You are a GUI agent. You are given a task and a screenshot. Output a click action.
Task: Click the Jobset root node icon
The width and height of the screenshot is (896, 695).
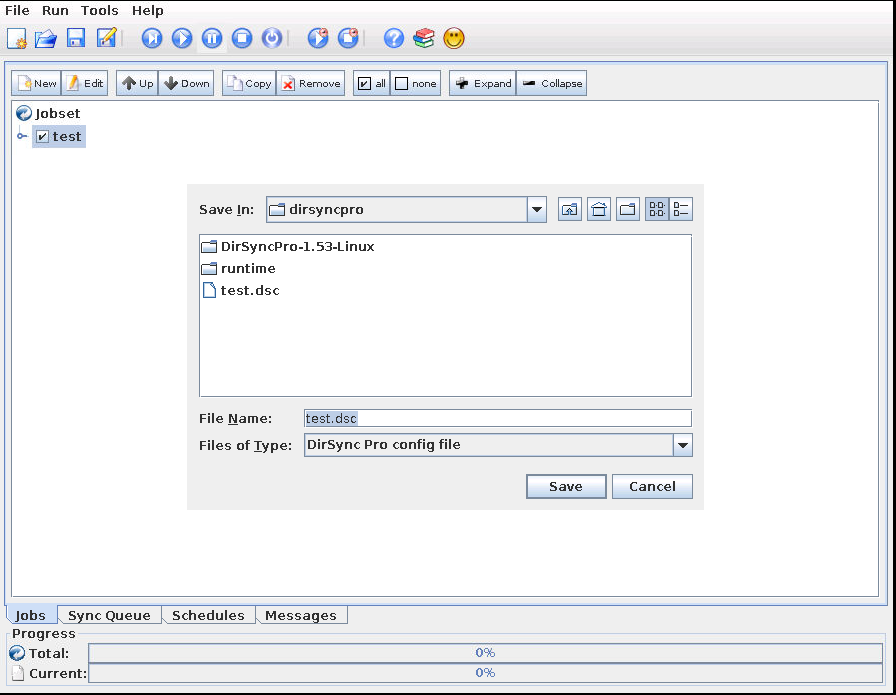point(24,113)
